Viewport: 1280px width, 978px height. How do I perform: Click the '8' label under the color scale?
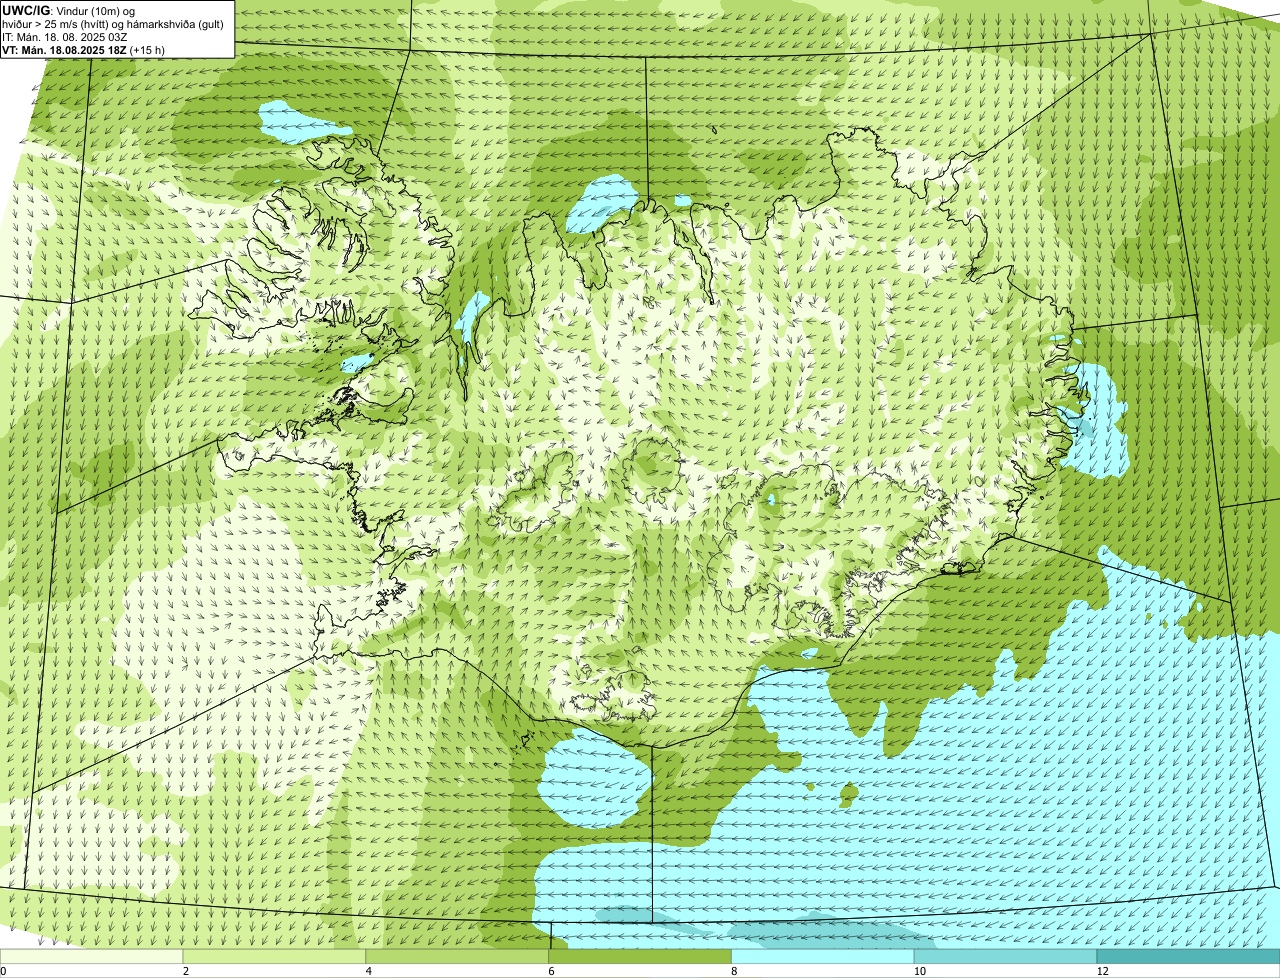coord(734,971)
